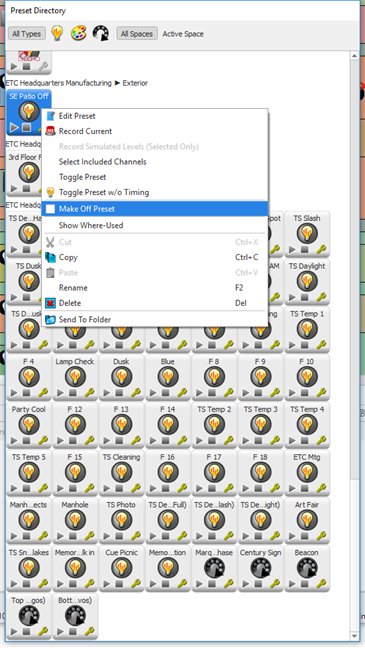Select the Beacon effect preset icon
Screen dimensions: 365x652
pos(307,568)
